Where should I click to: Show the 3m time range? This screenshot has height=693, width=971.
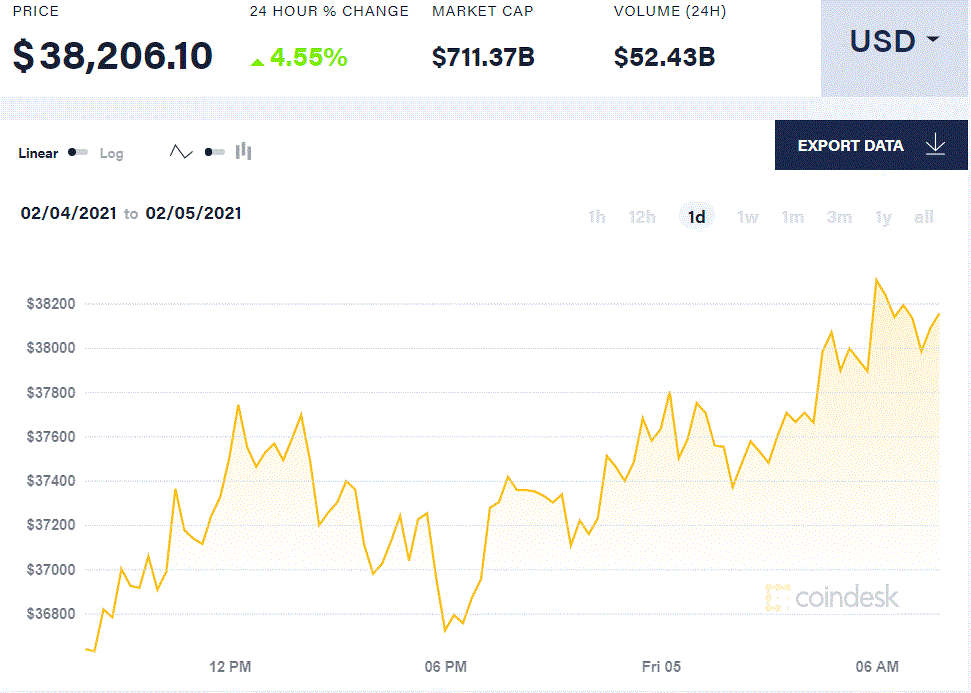(x=839, y=217)
